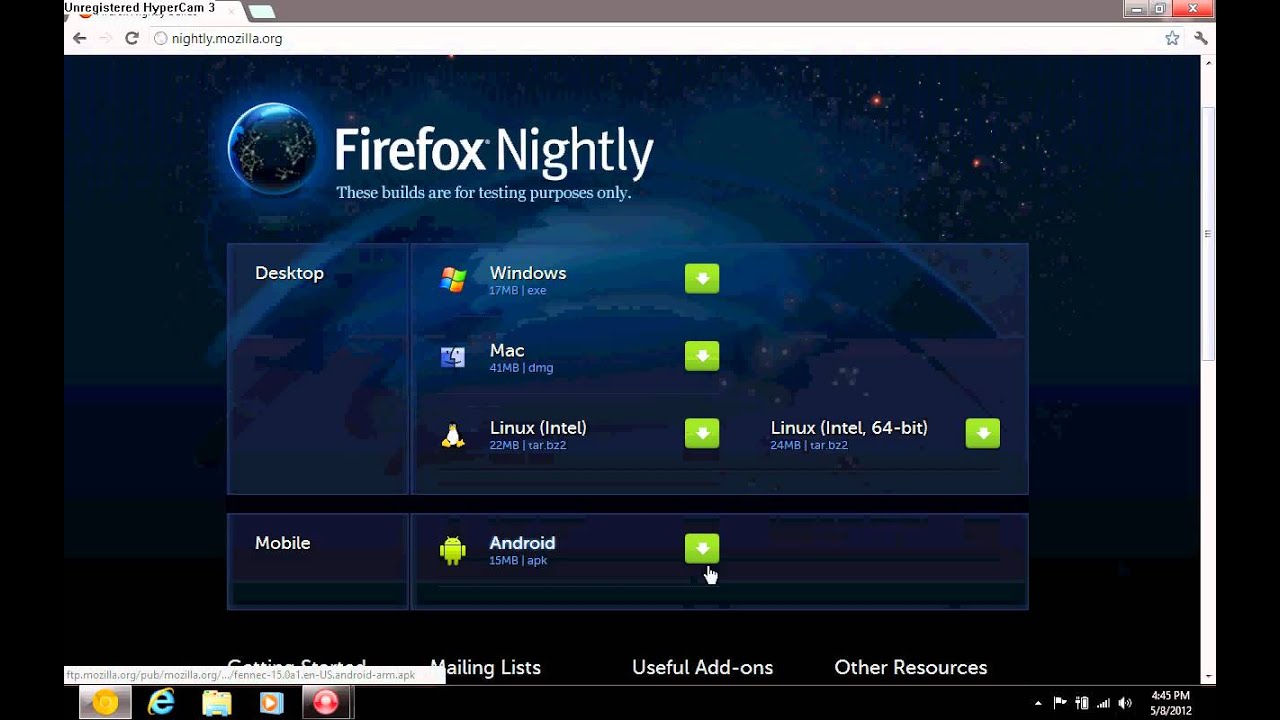The width and height of the screenshot is (1280, 720).
Task: Click the Mac Finder icon
Action: pos(453,357)
